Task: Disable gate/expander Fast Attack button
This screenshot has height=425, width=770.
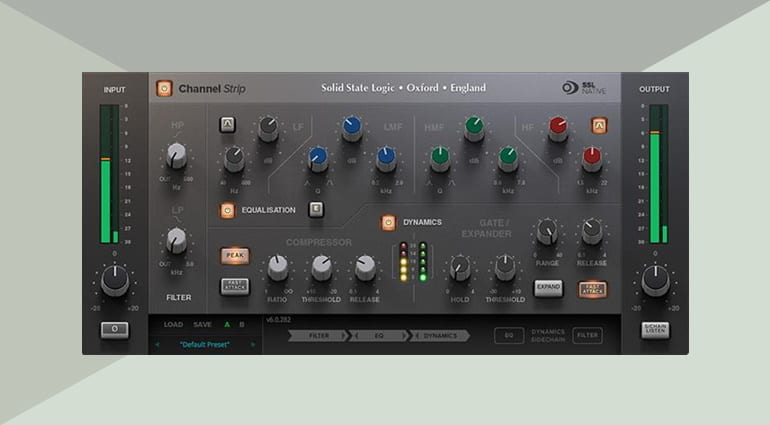Action: pyautogui.click(x=593, y=290)
